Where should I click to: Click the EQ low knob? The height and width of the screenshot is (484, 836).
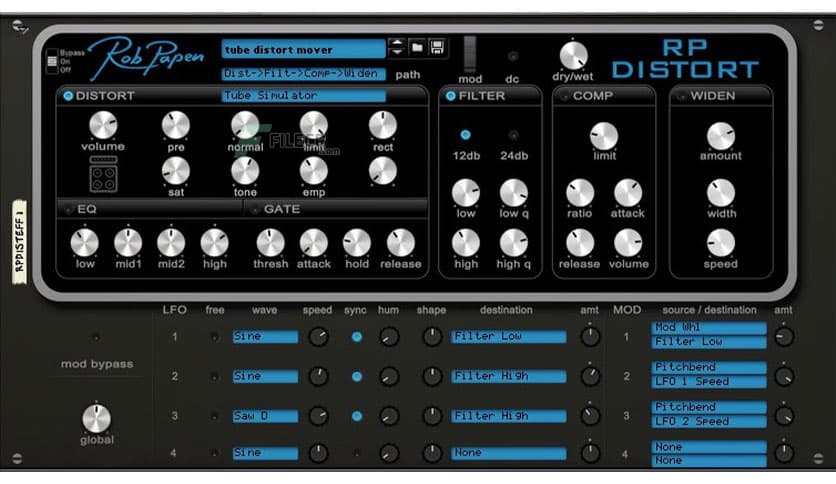[x=85, y=243]
